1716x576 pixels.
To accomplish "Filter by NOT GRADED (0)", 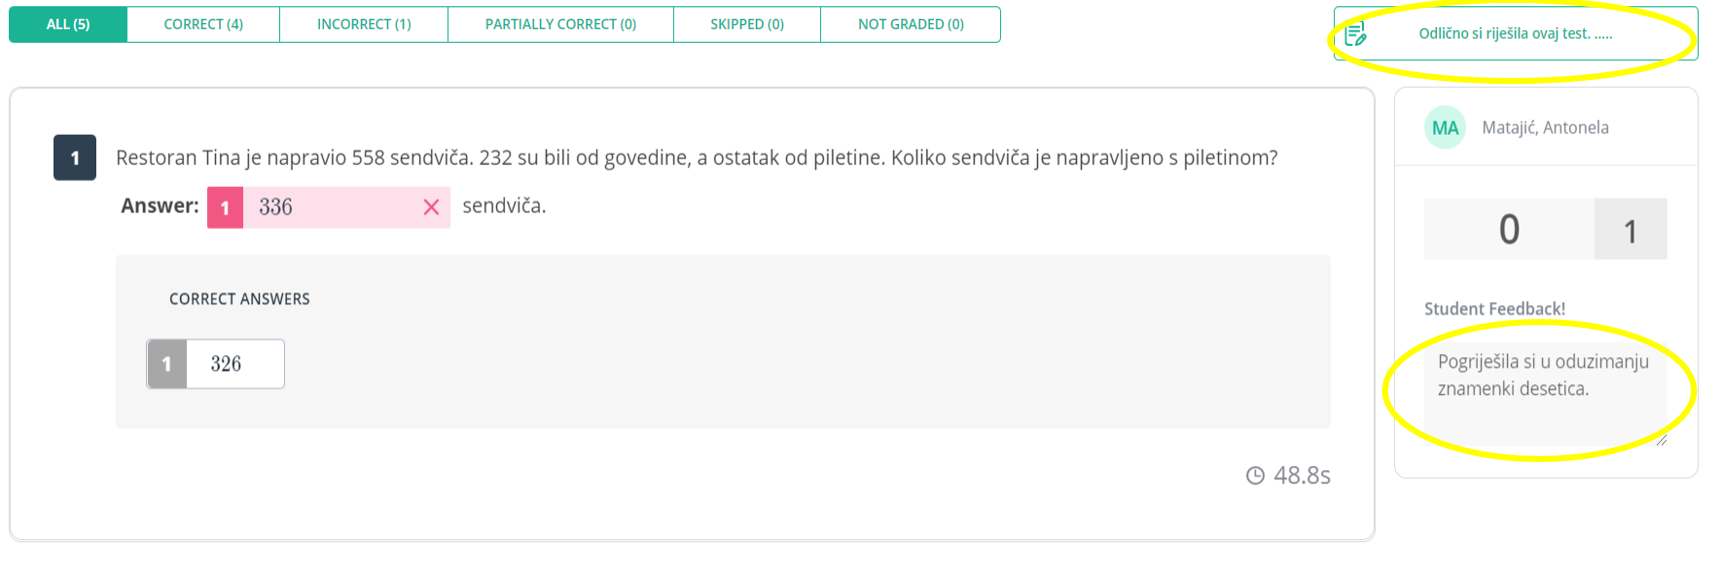I will 910,24.
